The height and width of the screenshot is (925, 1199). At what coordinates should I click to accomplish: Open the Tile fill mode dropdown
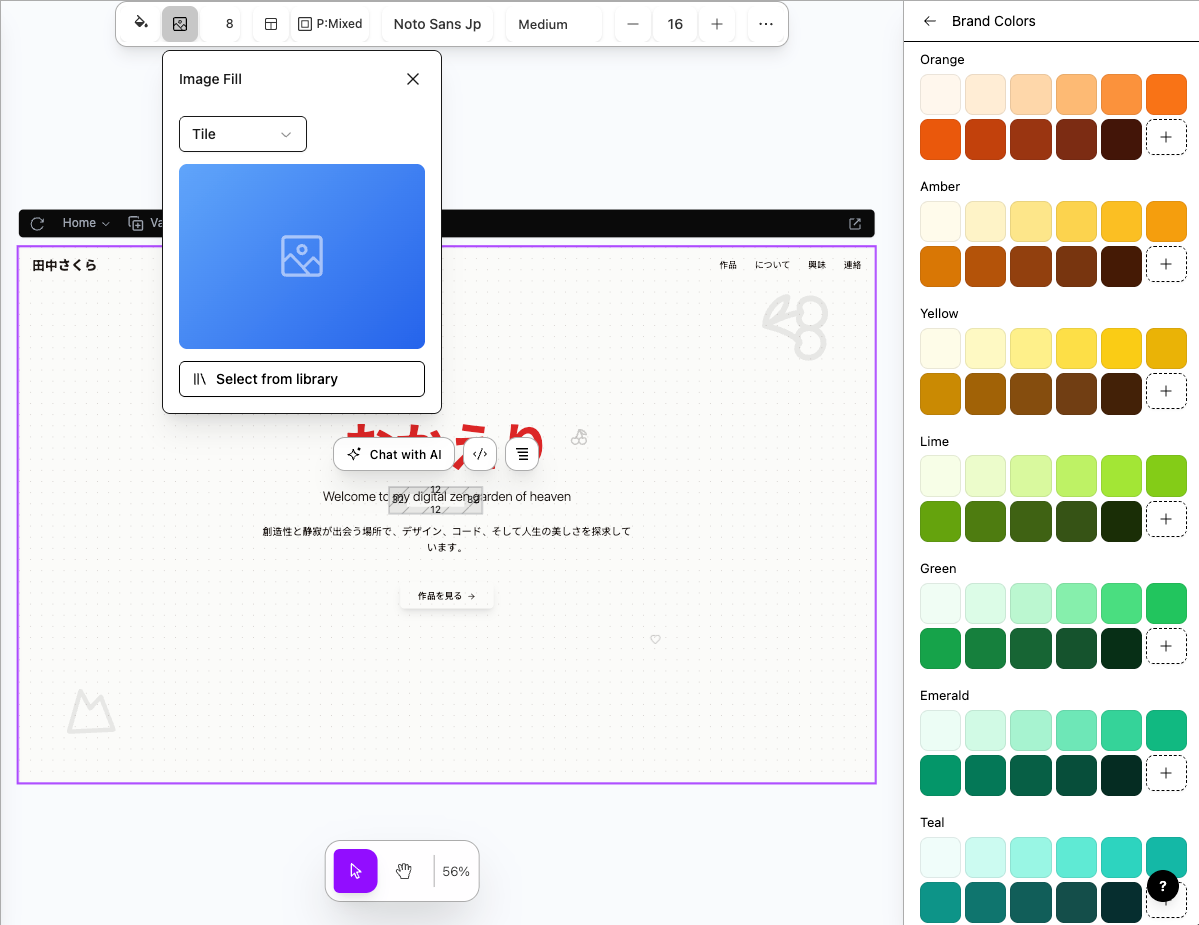coord(242,133)
